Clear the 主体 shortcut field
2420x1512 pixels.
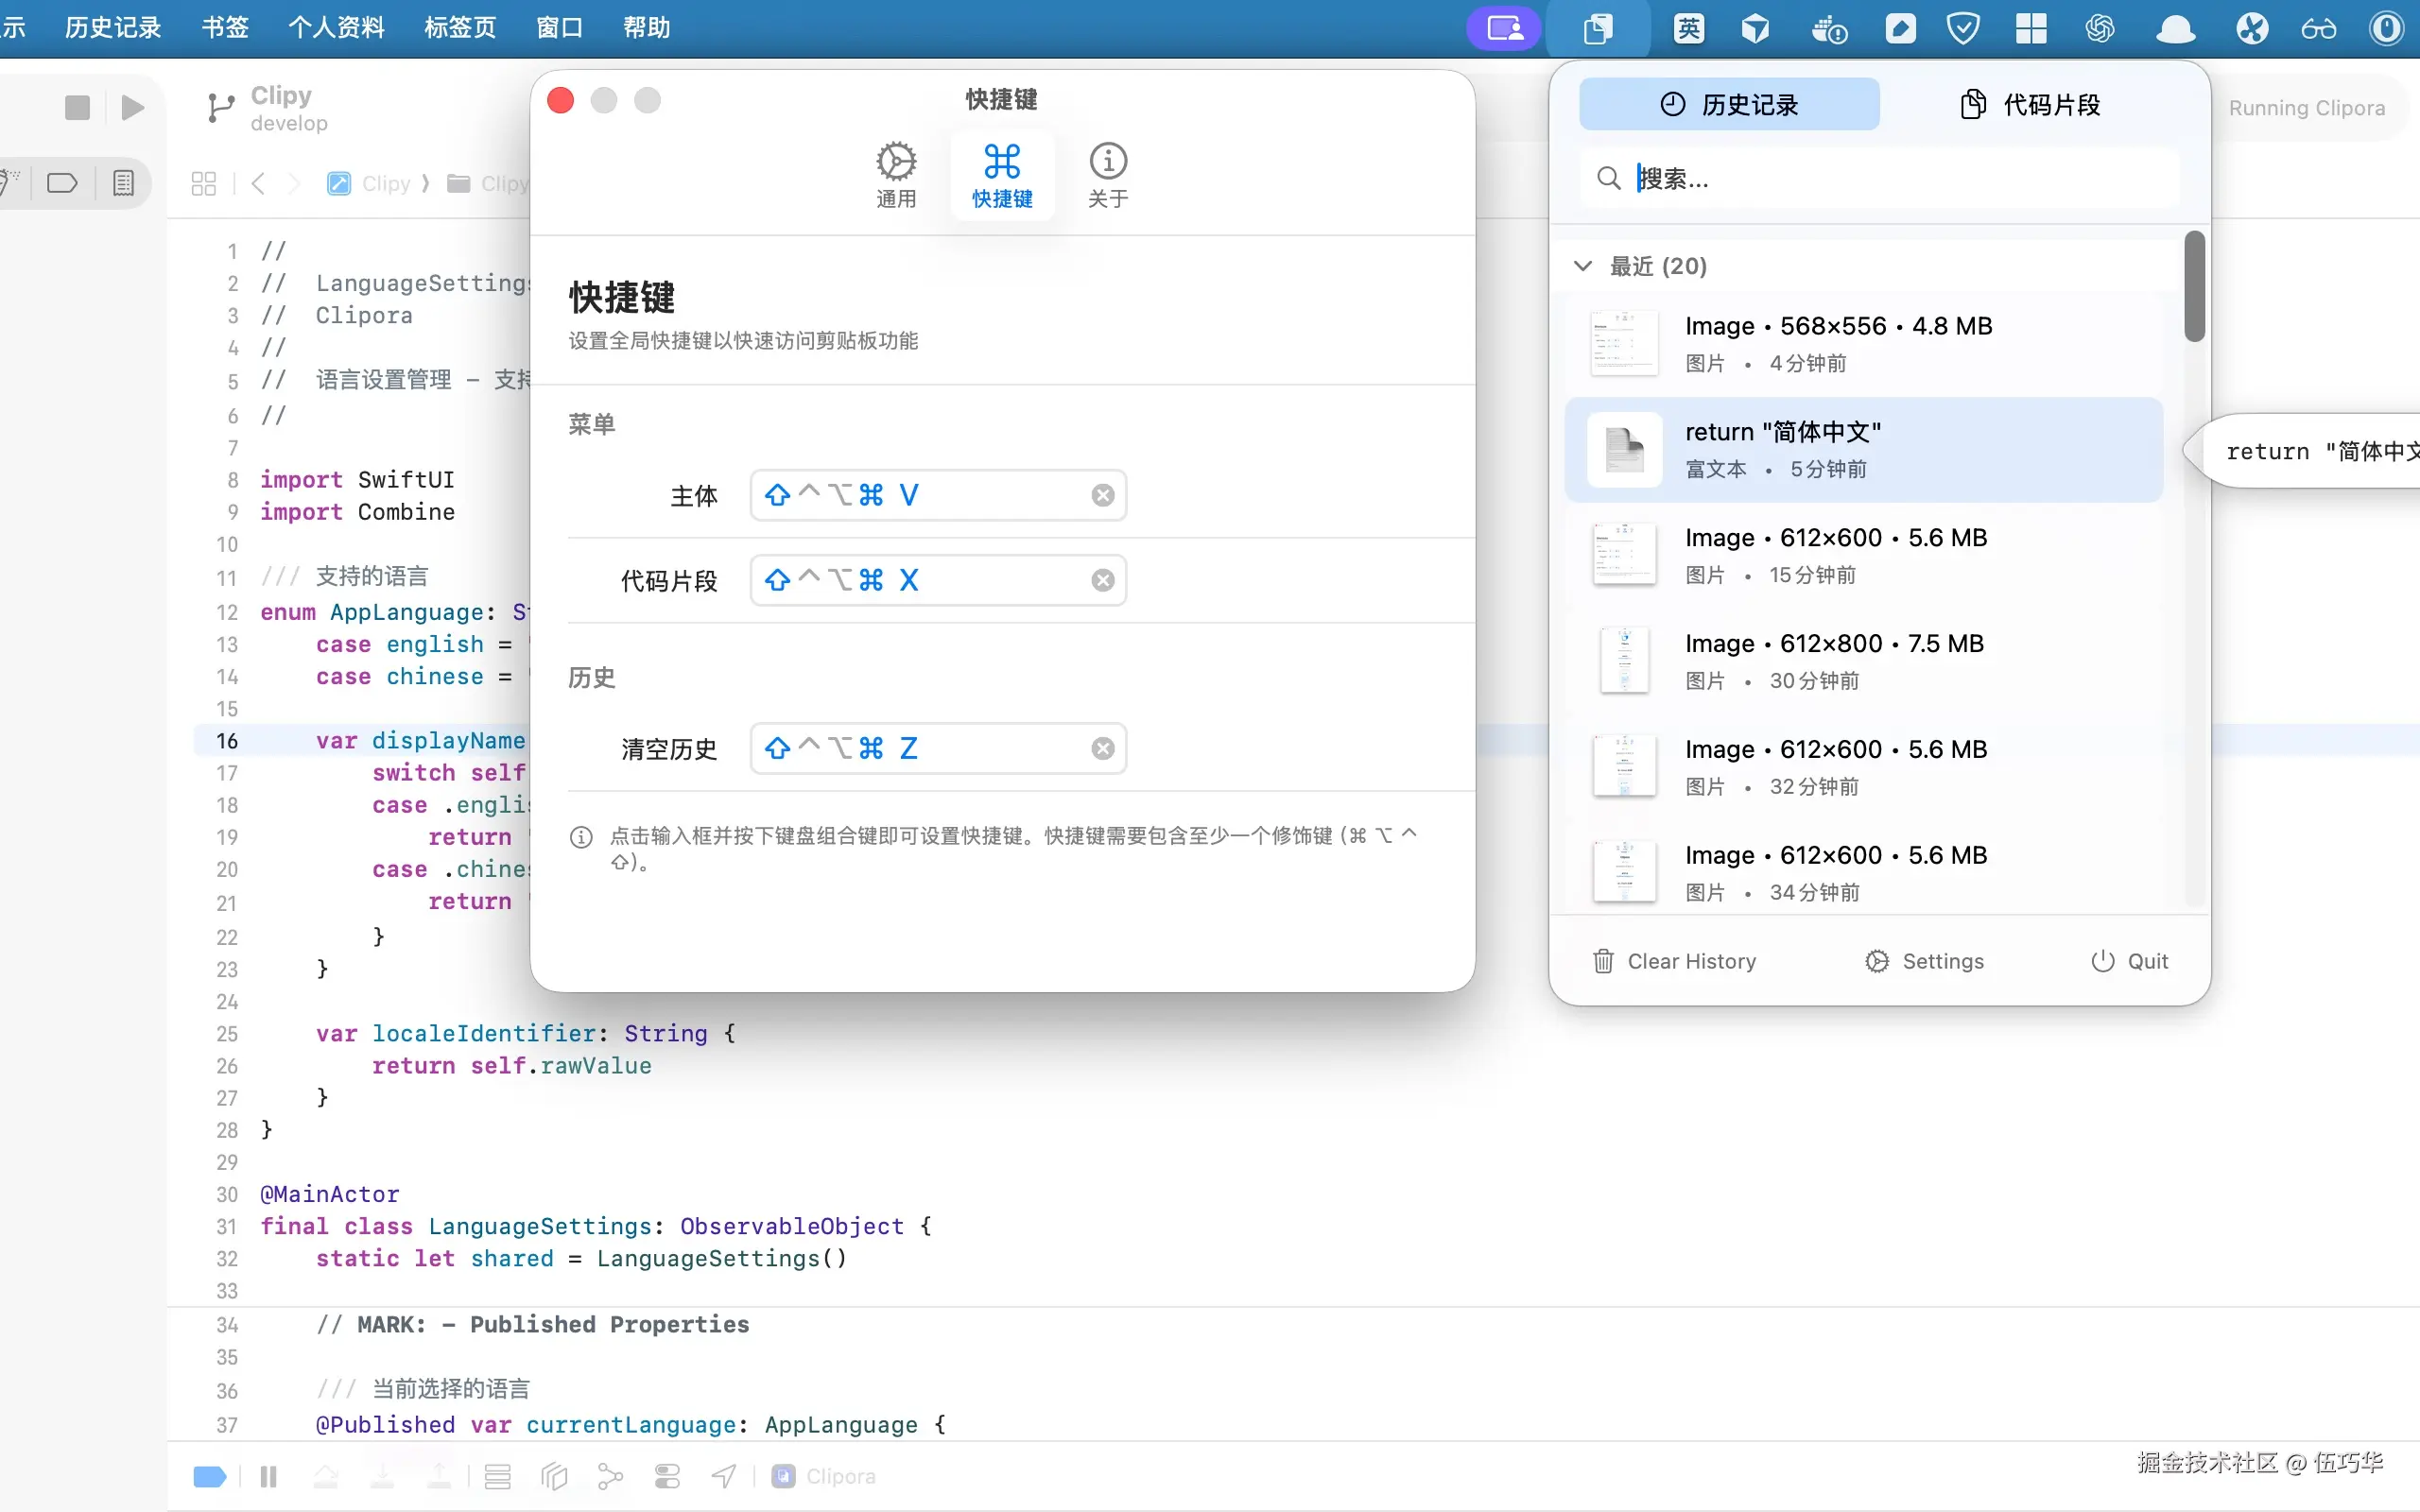point(1102,495)
